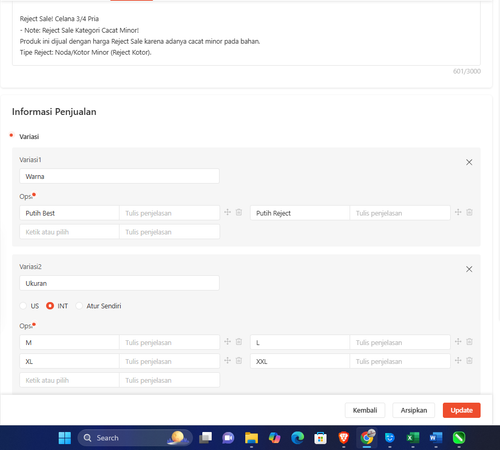This screenshot has width=500, height=450.
Task: Click the Putih Reject option field
Action: (300, 213)
